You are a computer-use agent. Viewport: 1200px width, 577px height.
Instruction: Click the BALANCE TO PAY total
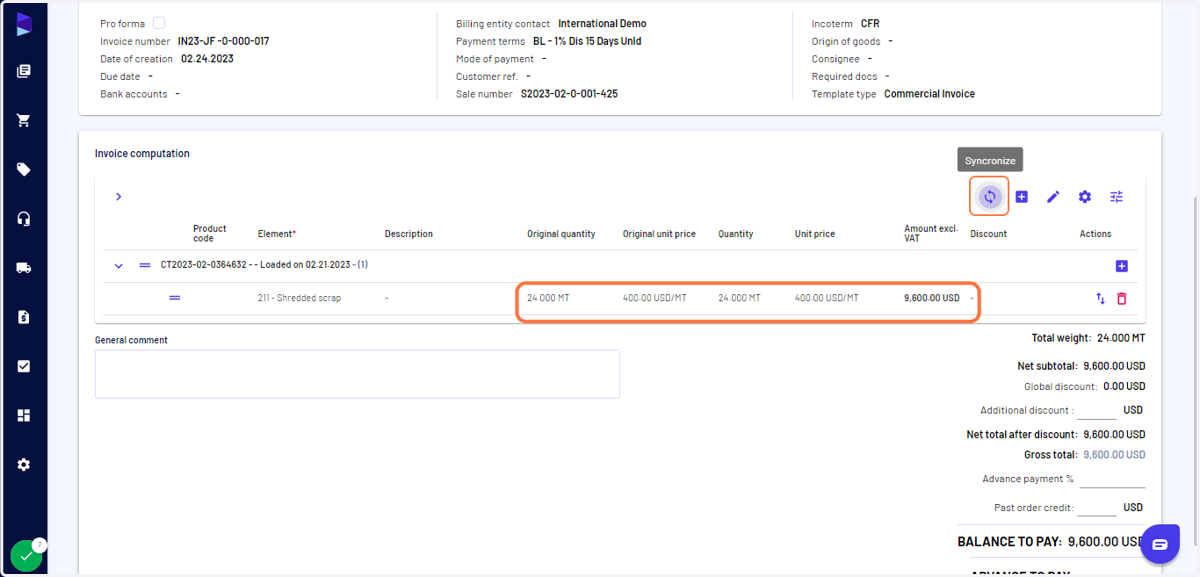[x=1050, y=541]
